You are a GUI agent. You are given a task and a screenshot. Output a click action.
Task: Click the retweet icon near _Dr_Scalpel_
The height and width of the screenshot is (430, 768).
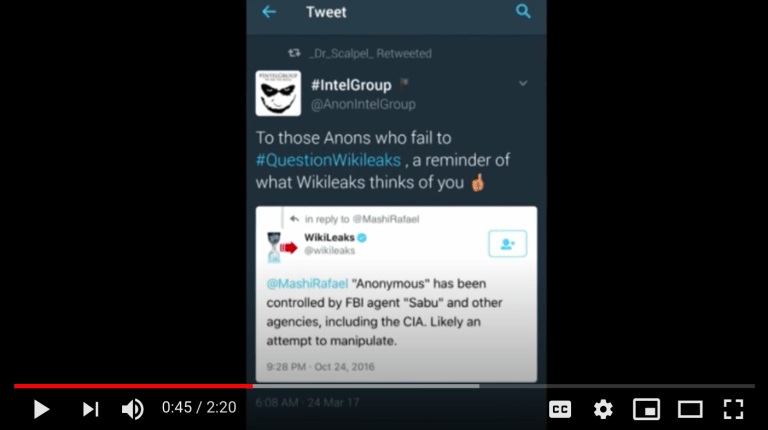click(x=294, y=53)
